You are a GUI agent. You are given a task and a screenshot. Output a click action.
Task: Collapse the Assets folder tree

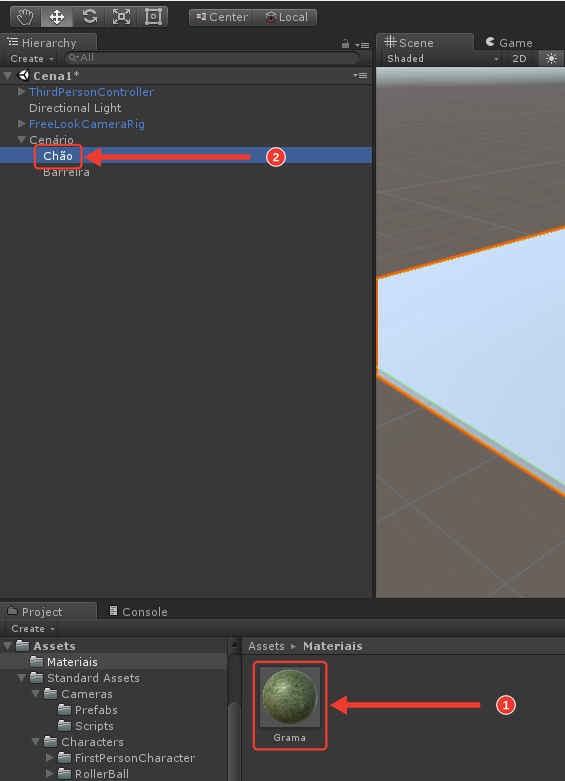7,646
